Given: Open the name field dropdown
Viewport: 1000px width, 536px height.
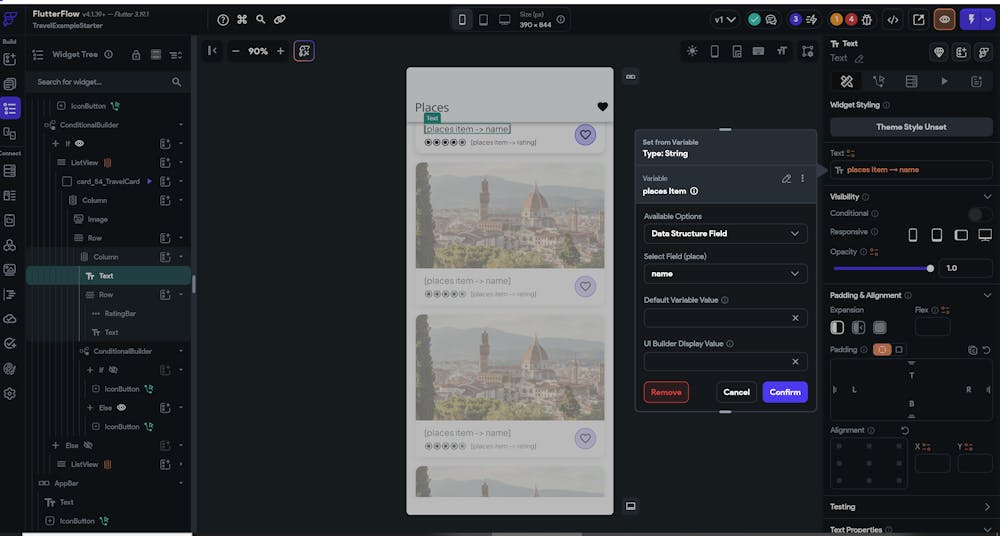Looking at the screenshot, I should click(x=725, y=274).
